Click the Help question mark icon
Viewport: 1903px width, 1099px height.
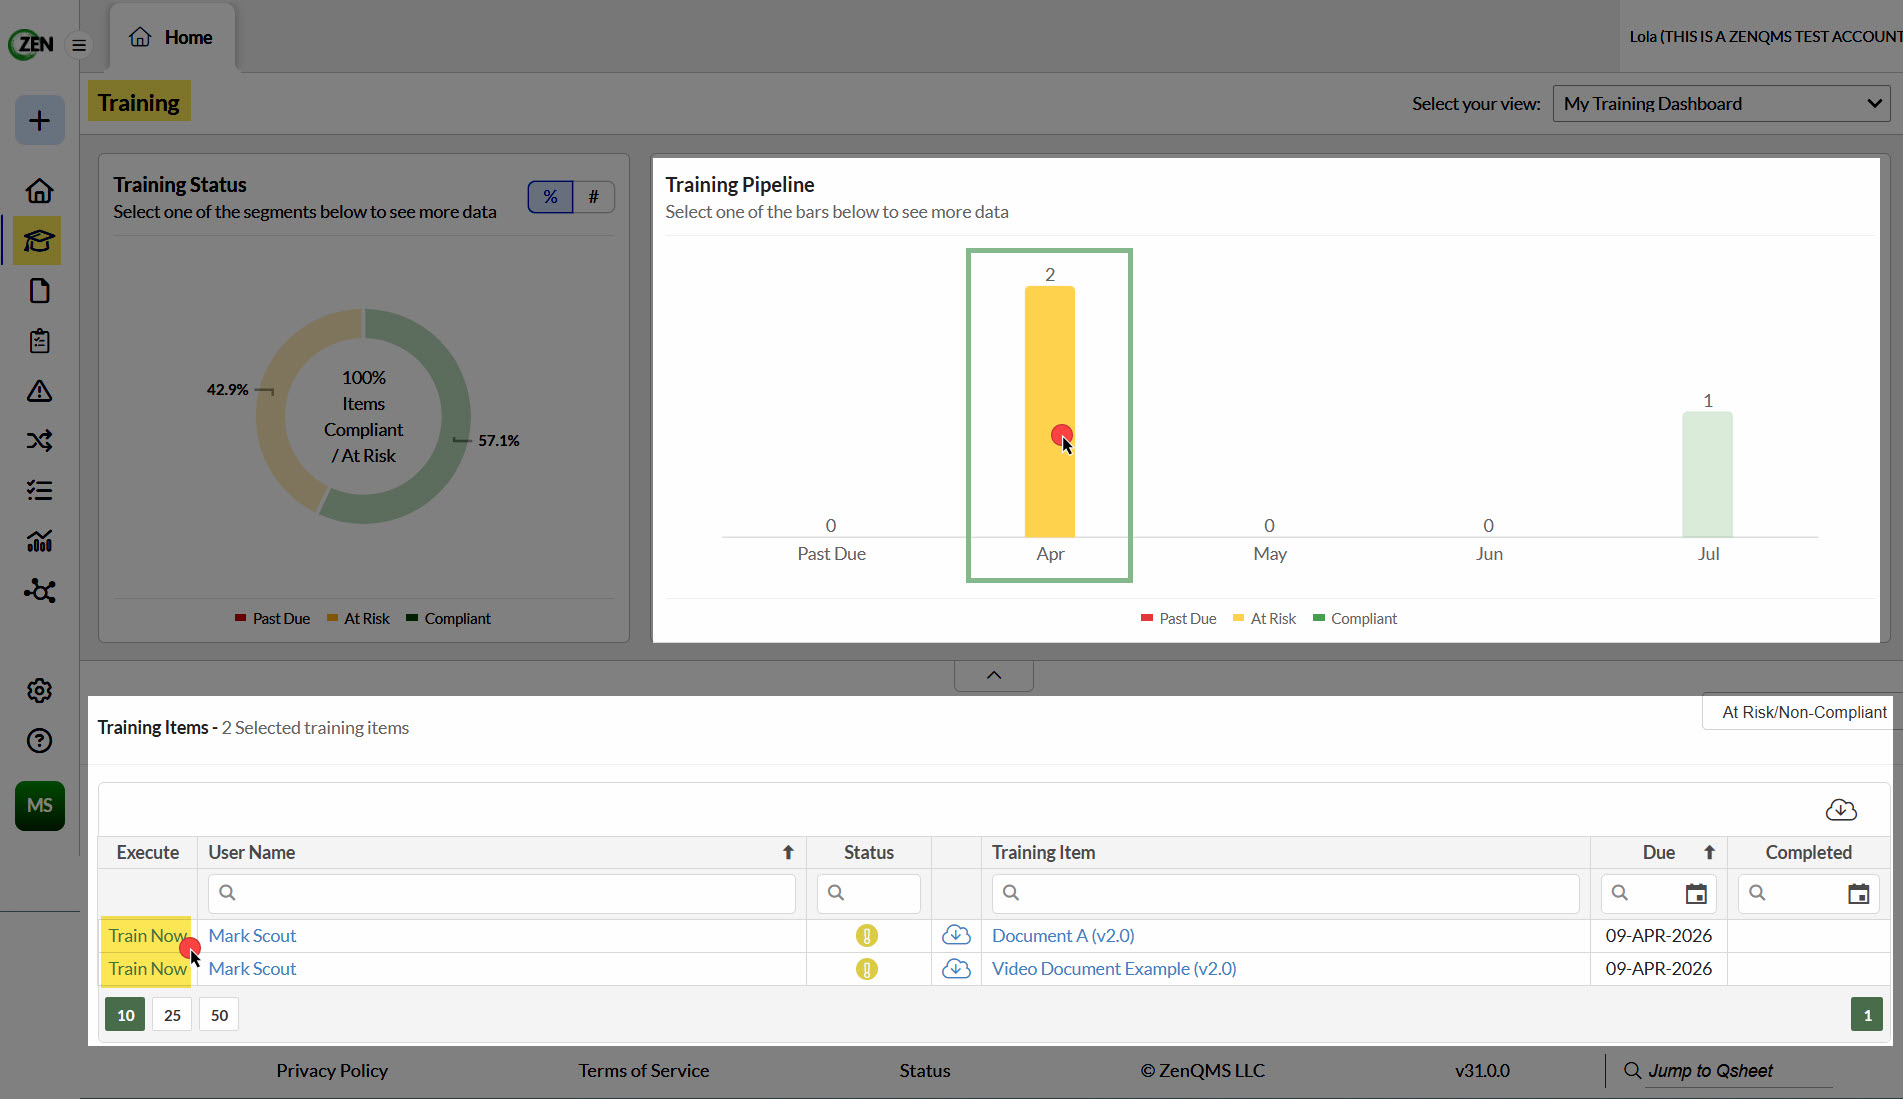click(x=39, y=741)
